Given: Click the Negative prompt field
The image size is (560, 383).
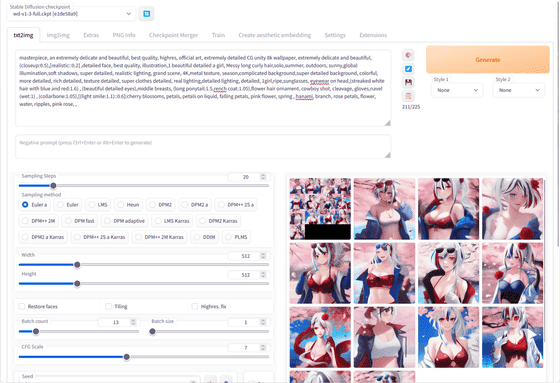Looking at the screenshot, I should (203, 146).
